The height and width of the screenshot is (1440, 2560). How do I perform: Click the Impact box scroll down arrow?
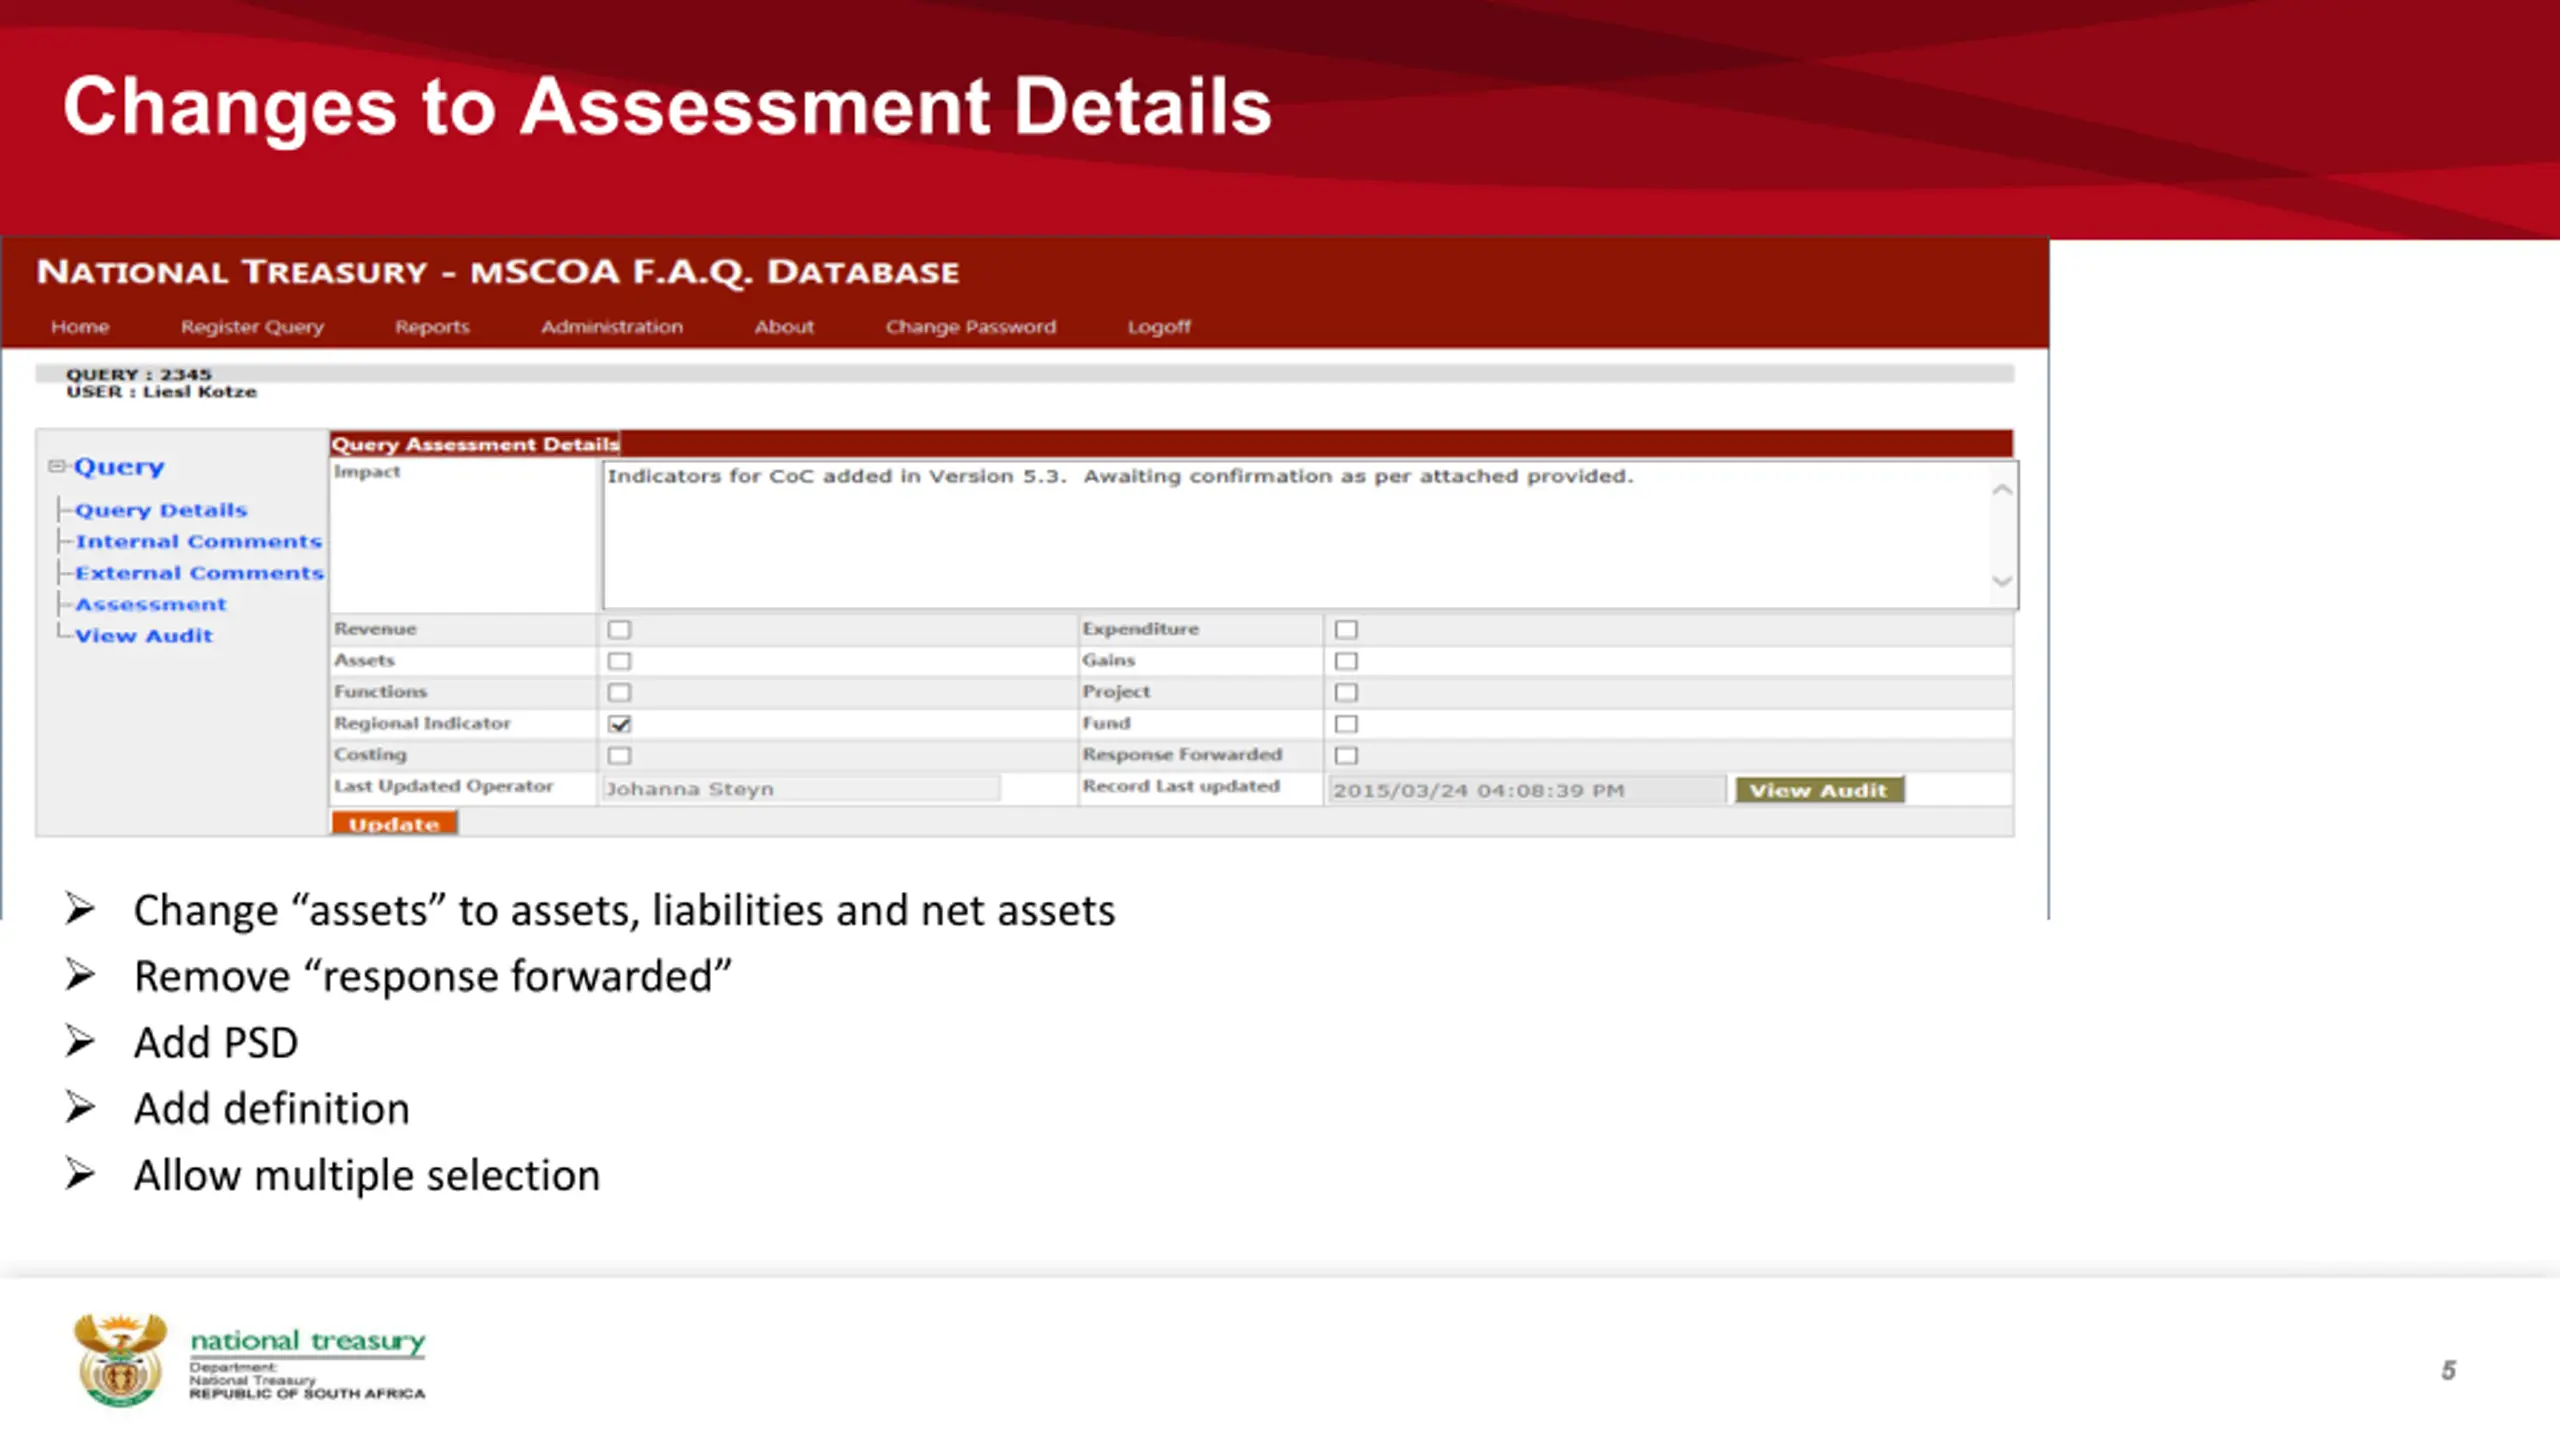pos(2002,581)
